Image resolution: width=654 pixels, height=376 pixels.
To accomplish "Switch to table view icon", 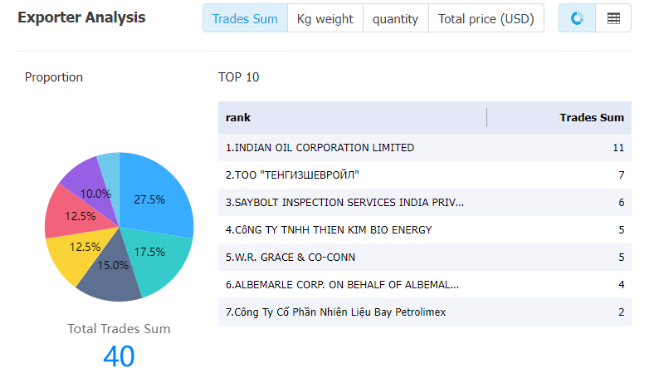I will [614, 18].
